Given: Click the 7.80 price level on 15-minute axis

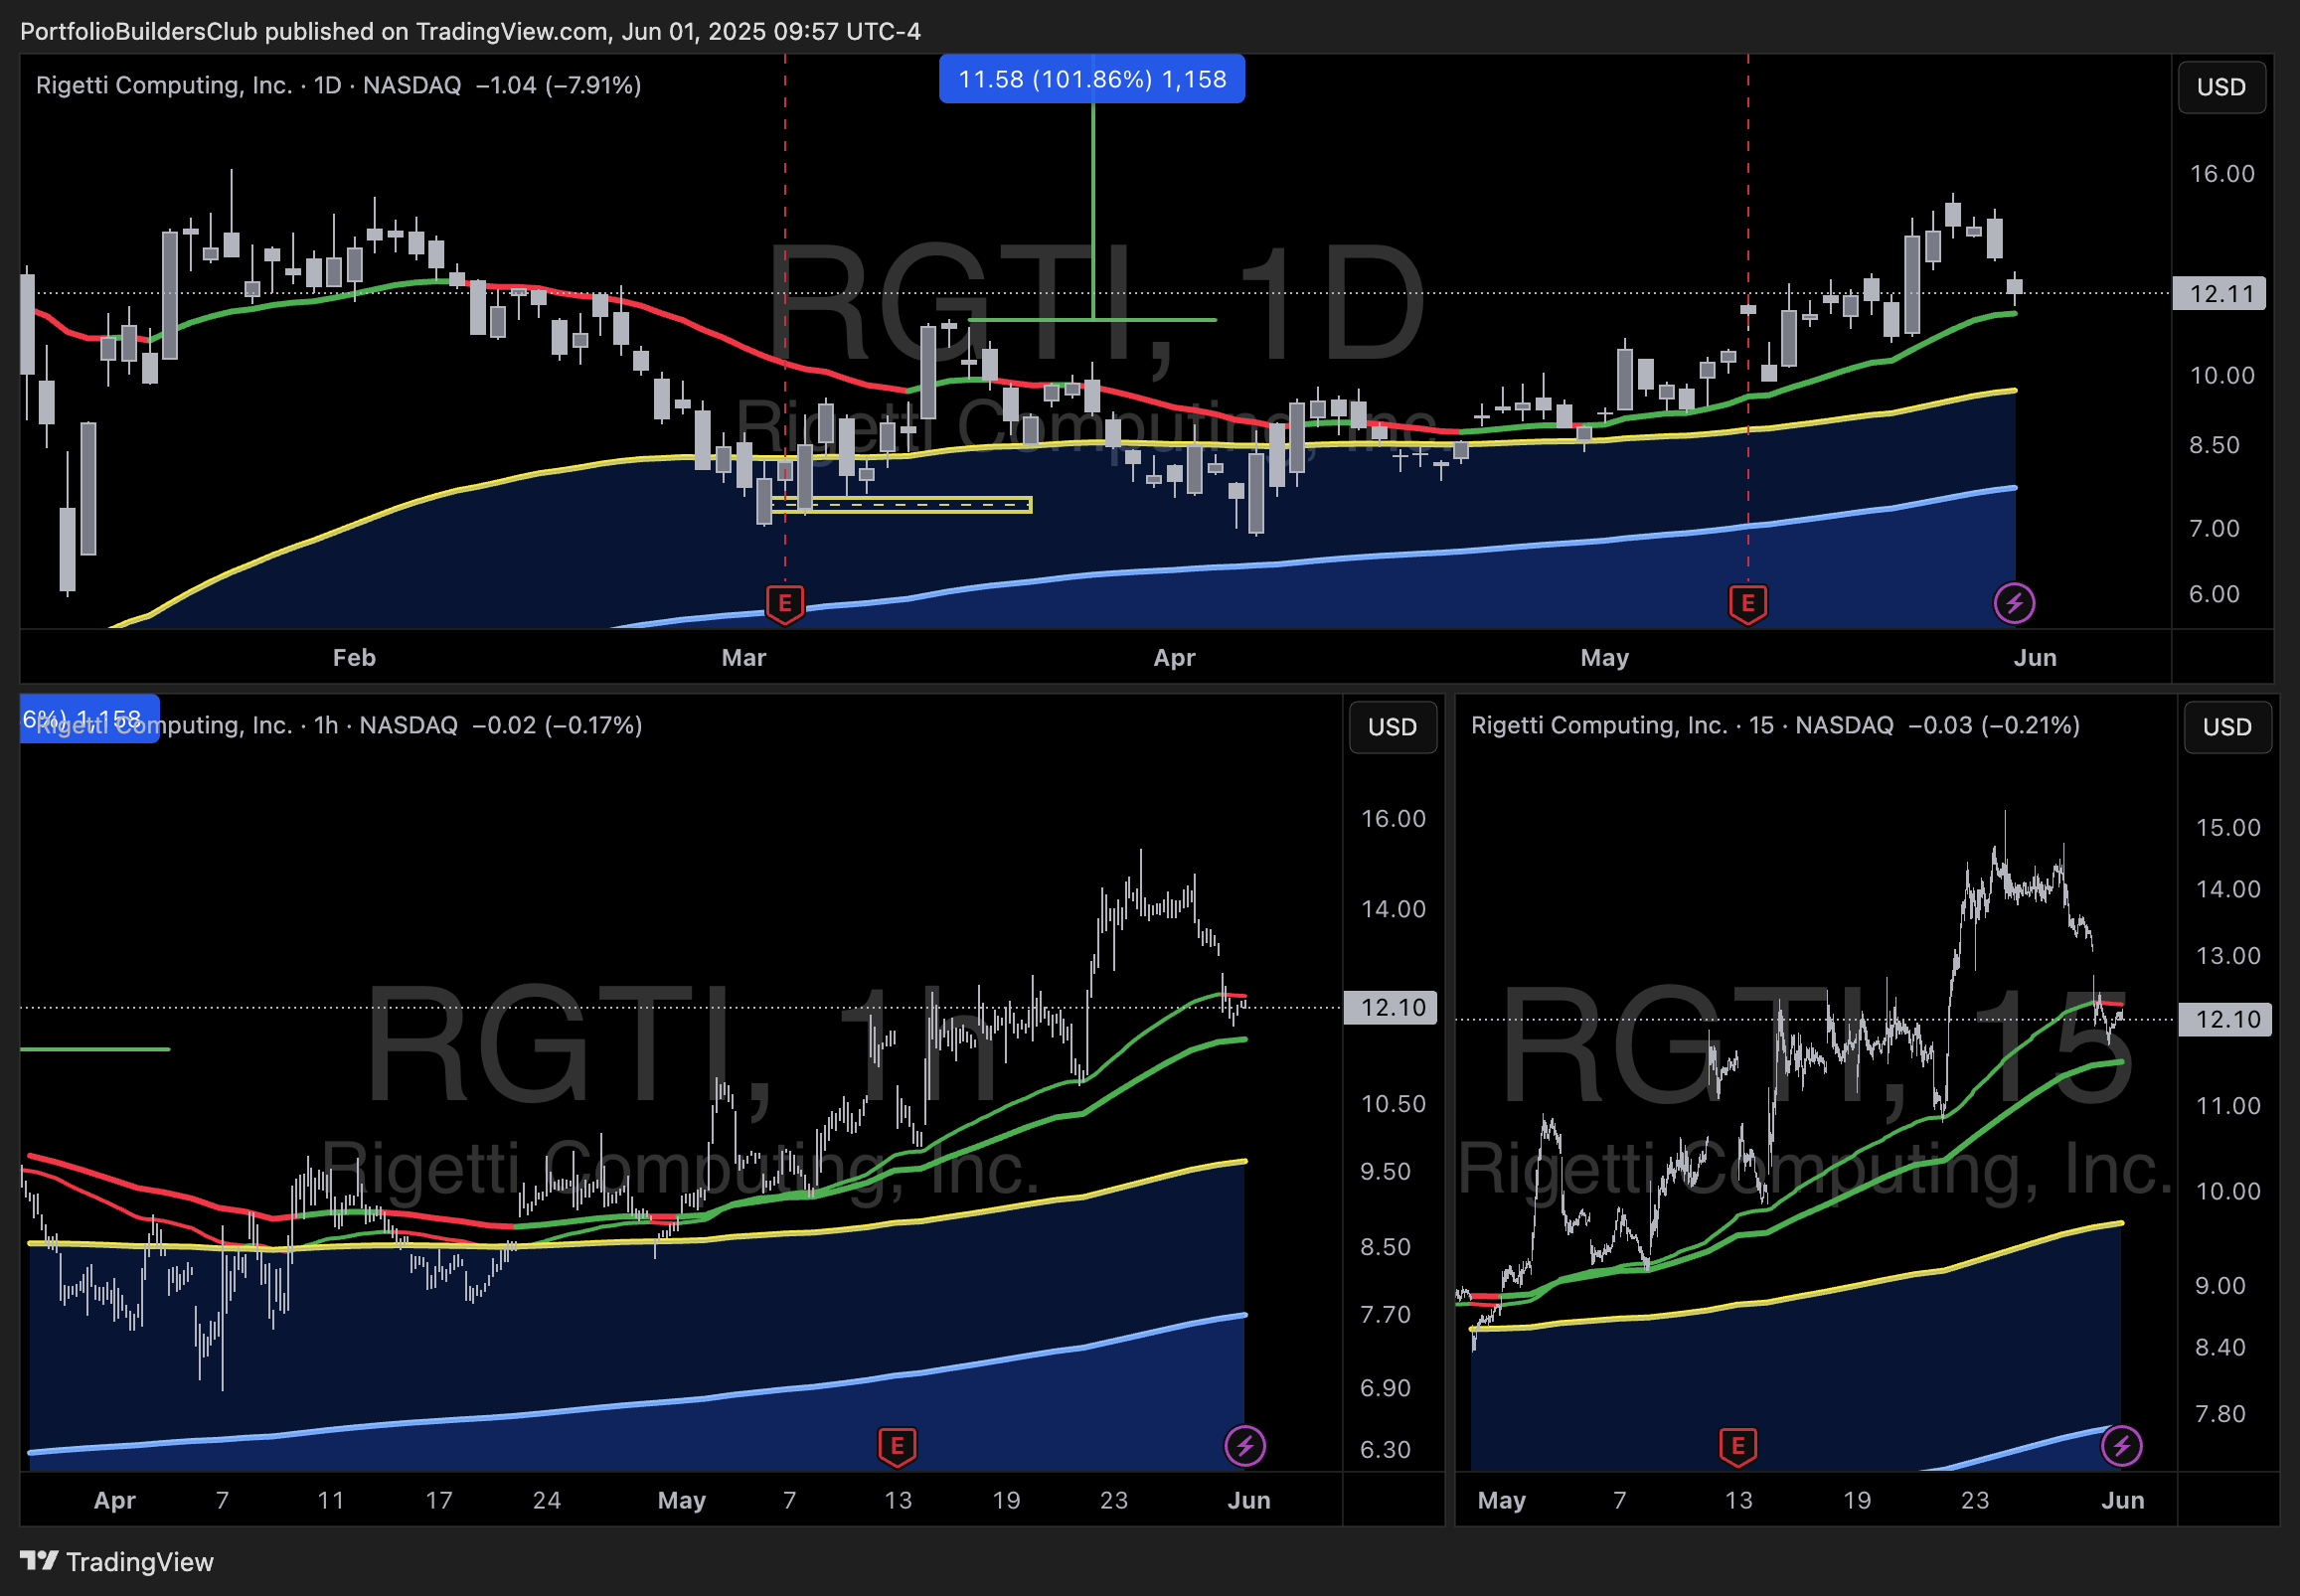Looking at the screenshot, I should (x=2220, y=1414).
